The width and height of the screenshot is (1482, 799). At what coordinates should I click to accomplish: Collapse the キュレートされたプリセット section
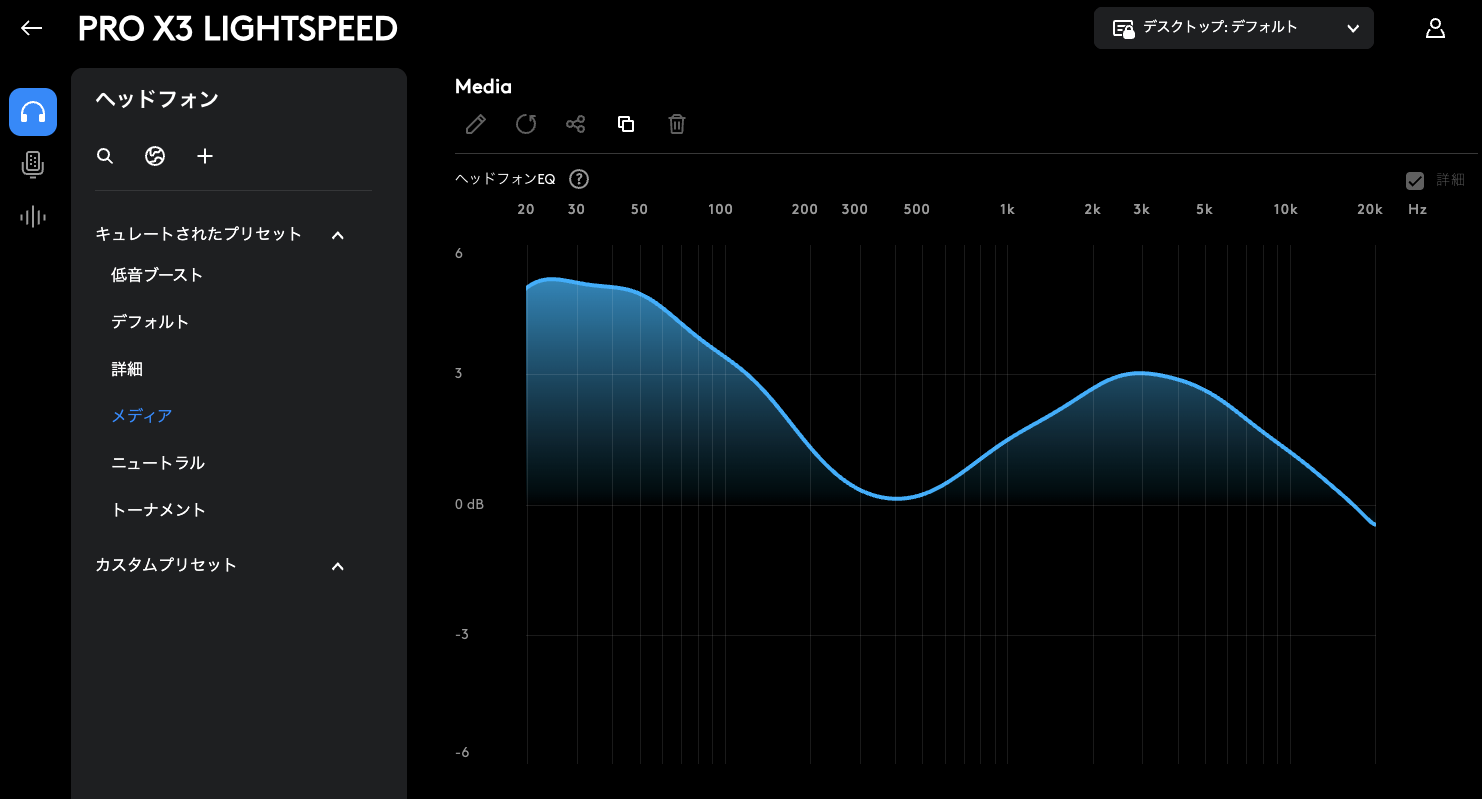[338, 235]
